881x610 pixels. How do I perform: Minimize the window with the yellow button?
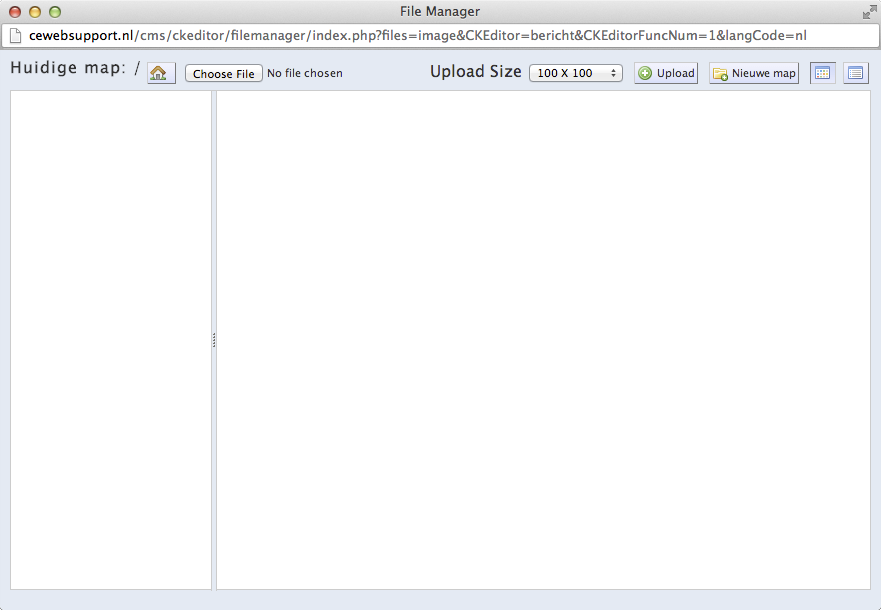pos(35,12)
